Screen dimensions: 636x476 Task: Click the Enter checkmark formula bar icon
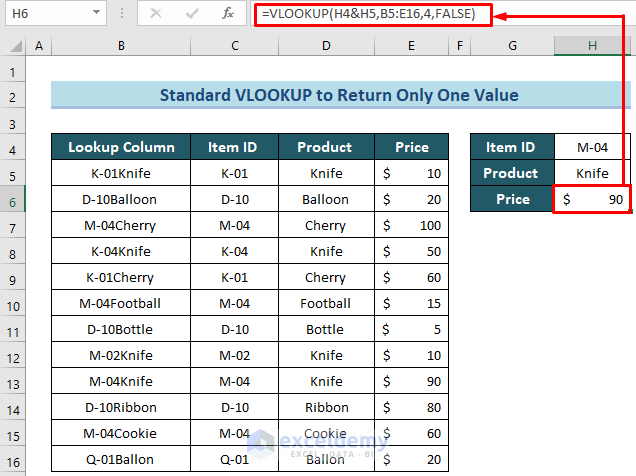pos(192,14)
